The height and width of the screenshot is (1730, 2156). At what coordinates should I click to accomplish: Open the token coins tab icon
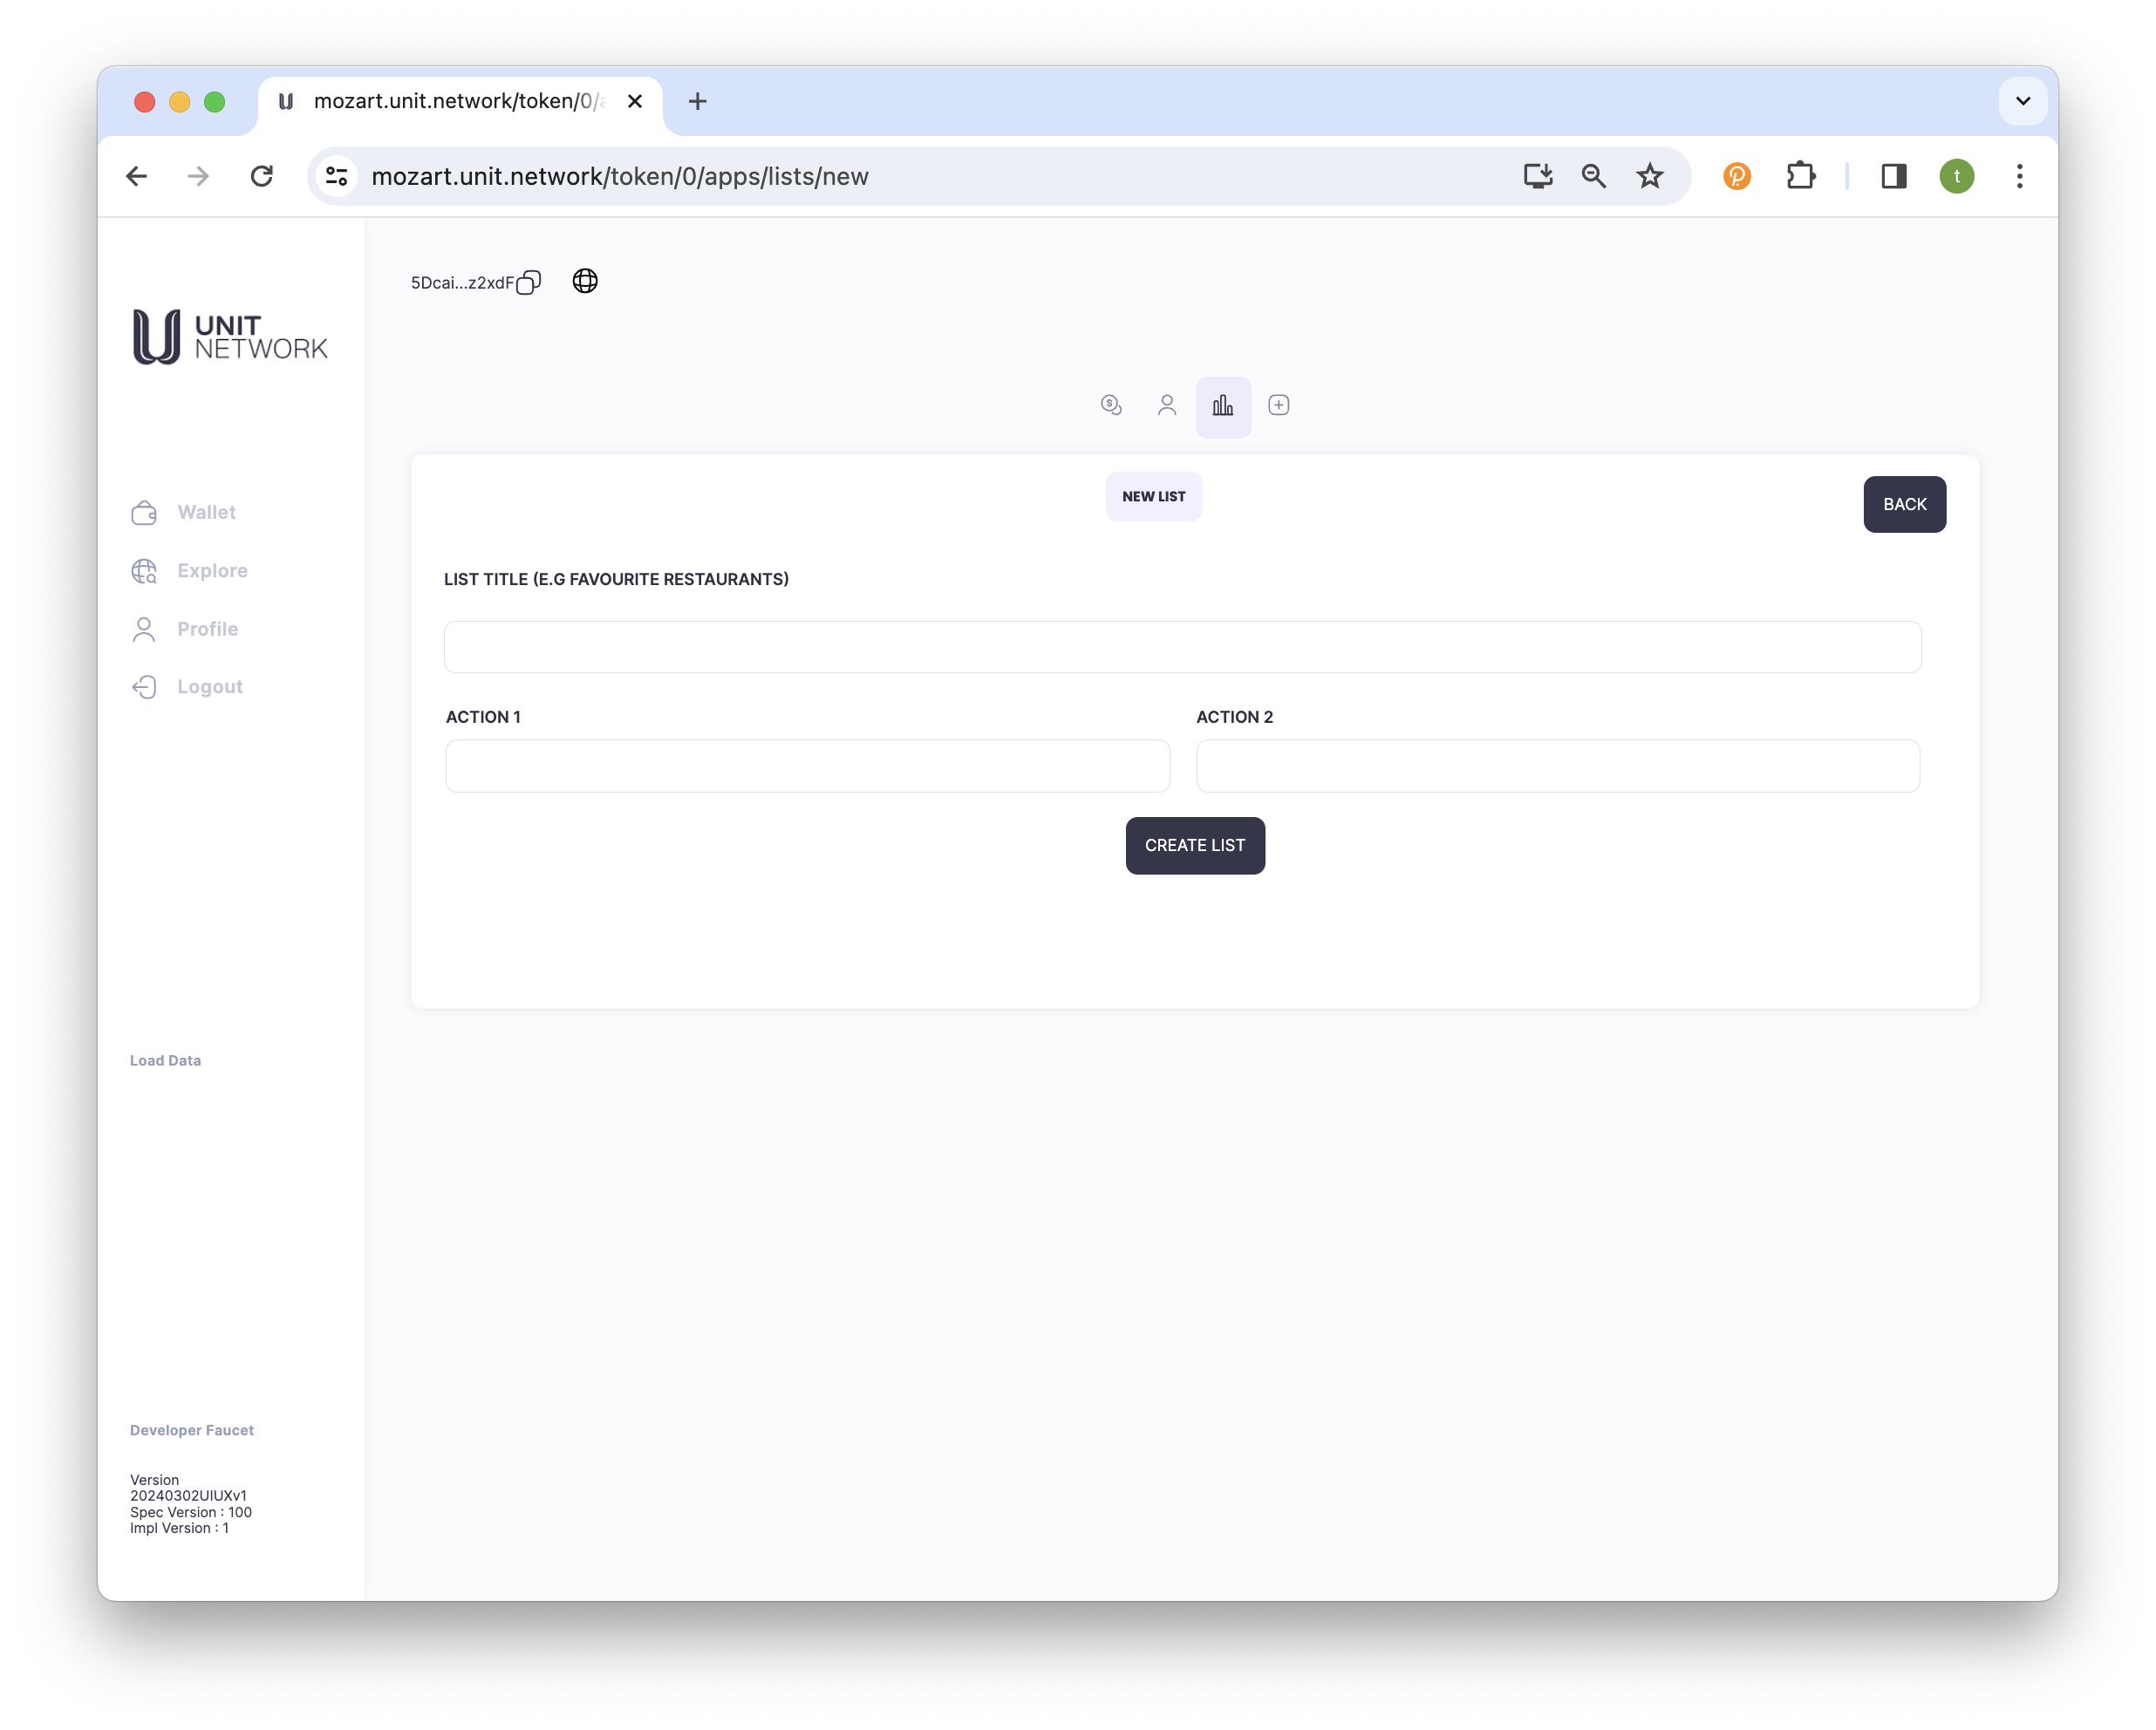(1111, 405)
